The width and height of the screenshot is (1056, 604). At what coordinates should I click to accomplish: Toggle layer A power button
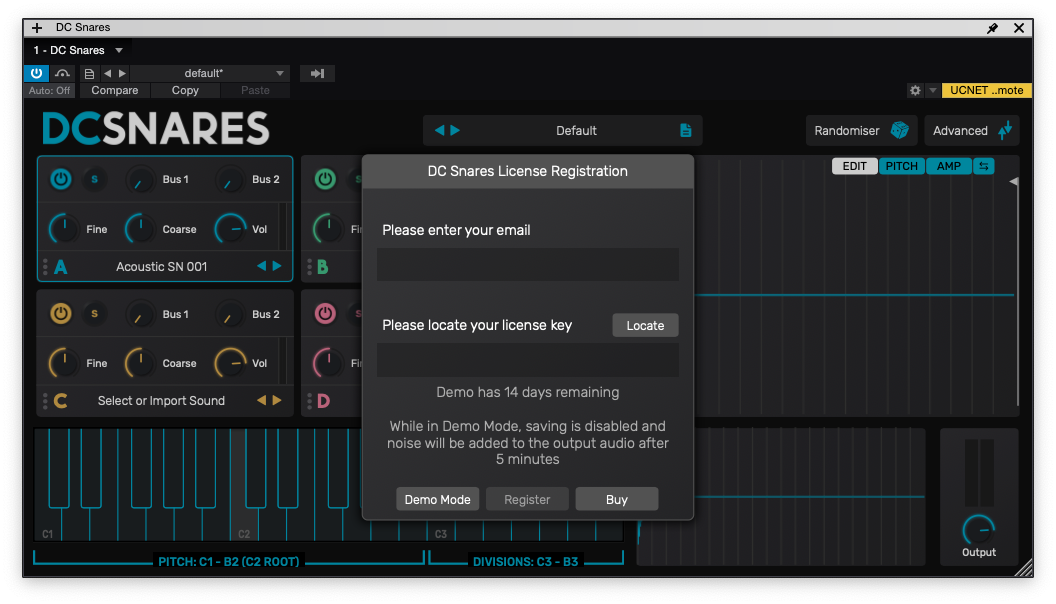(x=61, y=179)
